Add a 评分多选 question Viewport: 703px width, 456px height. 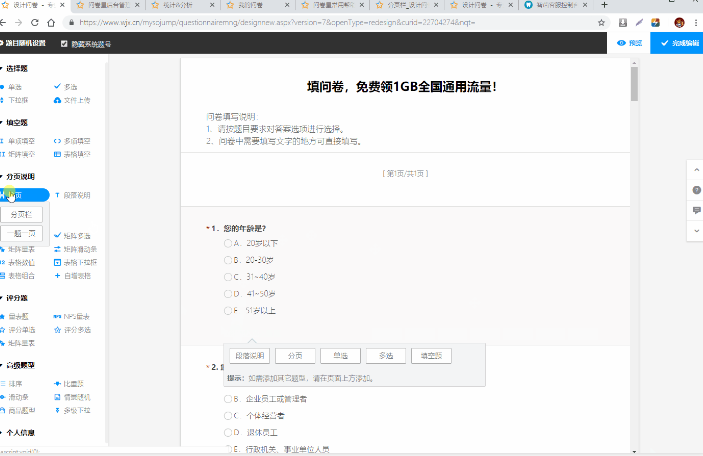pyautogui.click(x=72, y=330)
